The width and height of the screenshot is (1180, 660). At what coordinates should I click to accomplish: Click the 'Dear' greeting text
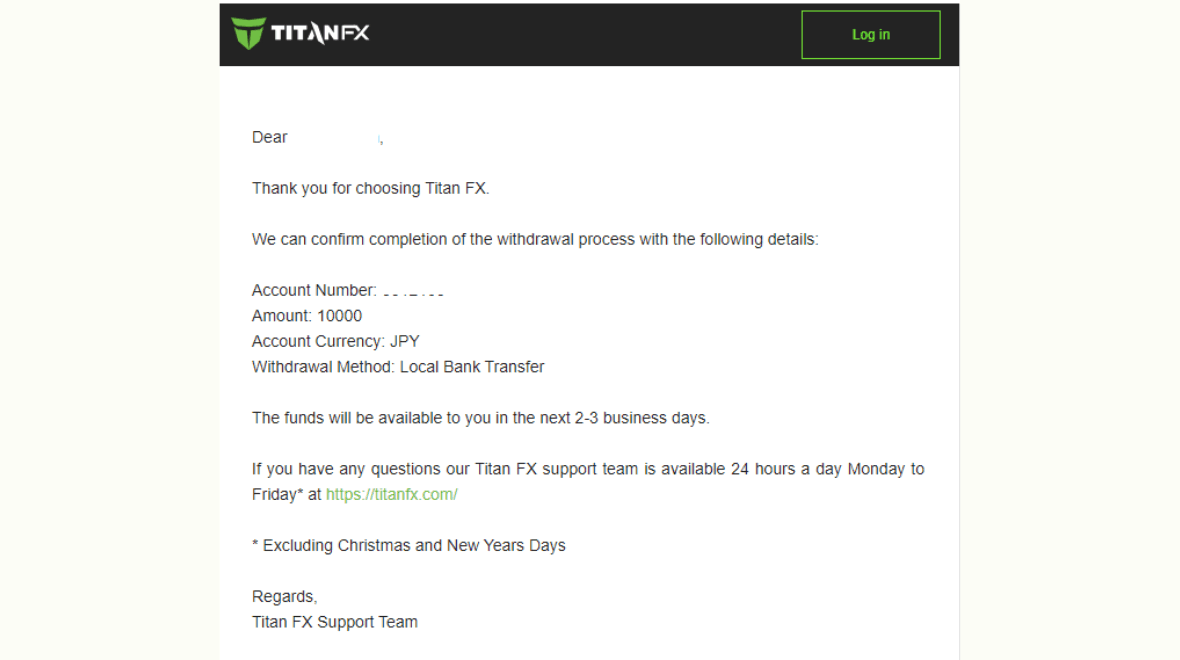(270, 137)
